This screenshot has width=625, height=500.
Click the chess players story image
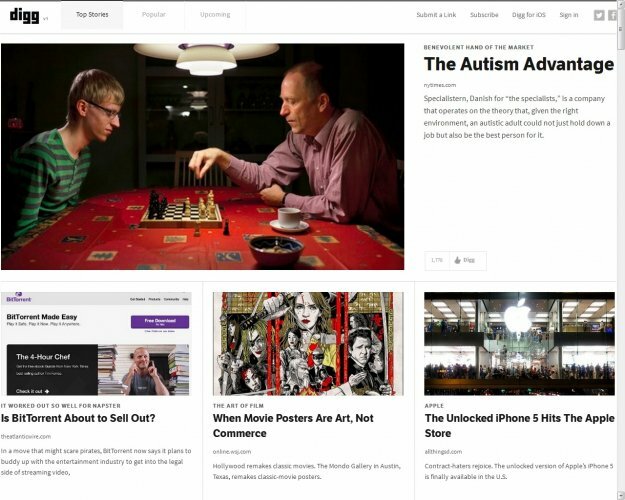(202, 156)
